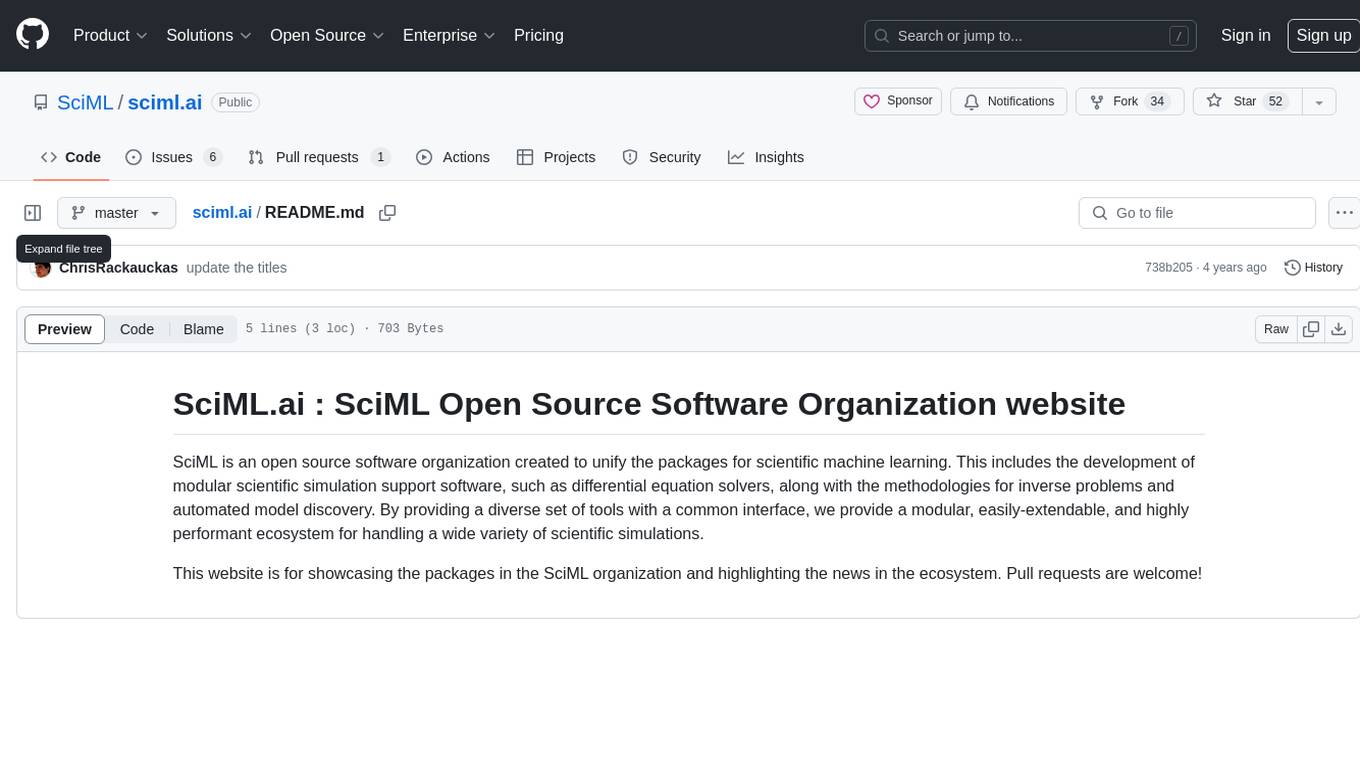This screenshot has height=764, width=1360.
Task: Open the SciML organization link
Action: pos(85,102)
